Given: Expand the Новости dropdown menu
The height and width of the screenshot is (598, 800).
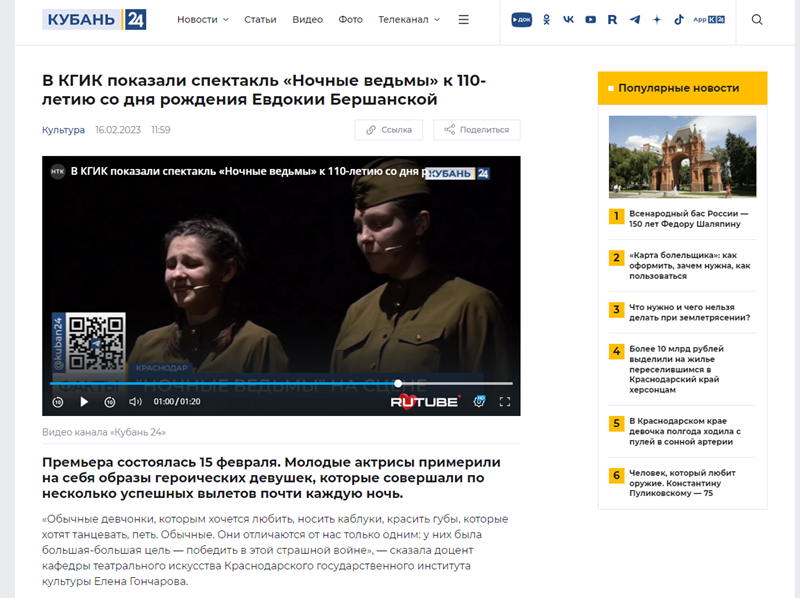Looking at the screenshot, I should (203, 19).
